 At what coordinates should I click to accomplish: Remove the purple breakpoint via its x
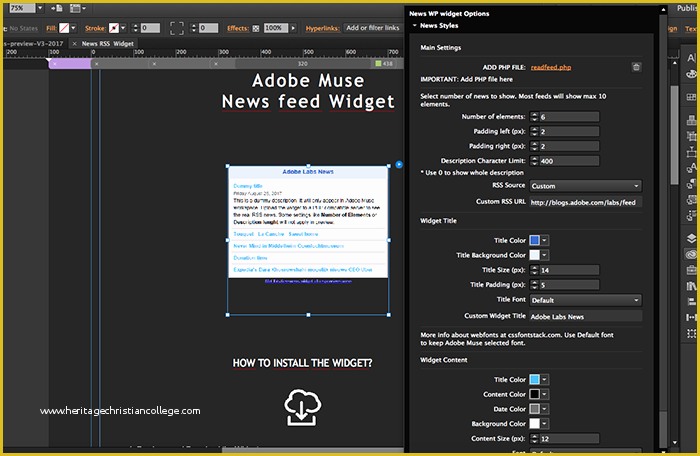pyautogui.click(x=54, y=64)
